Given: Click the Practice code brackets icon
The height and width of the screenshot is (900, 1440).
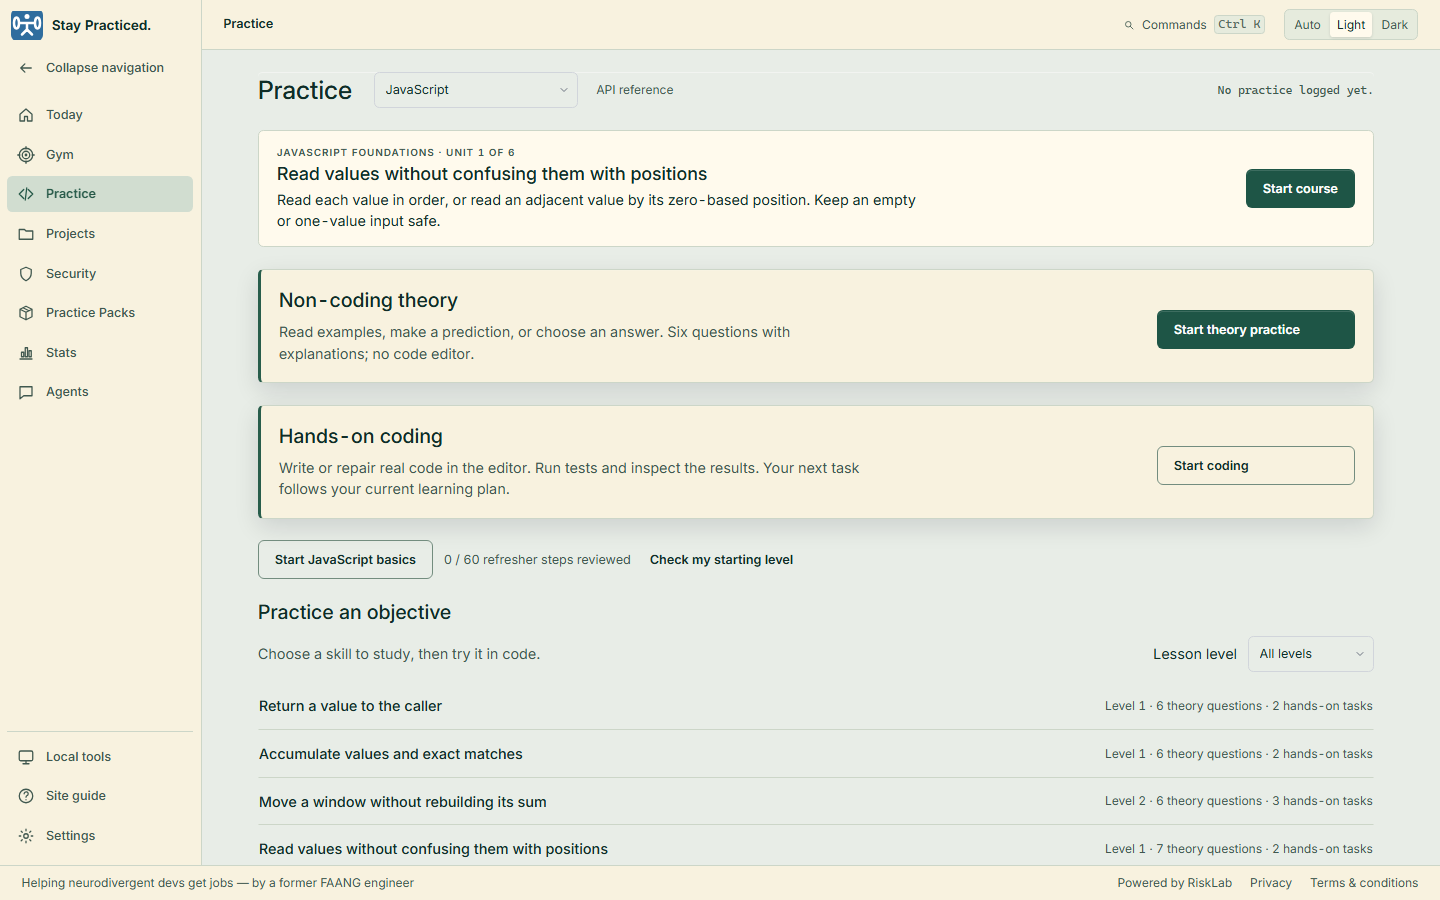Looking at the screenshot, I should pyautogui.click(x=26, y=194).
